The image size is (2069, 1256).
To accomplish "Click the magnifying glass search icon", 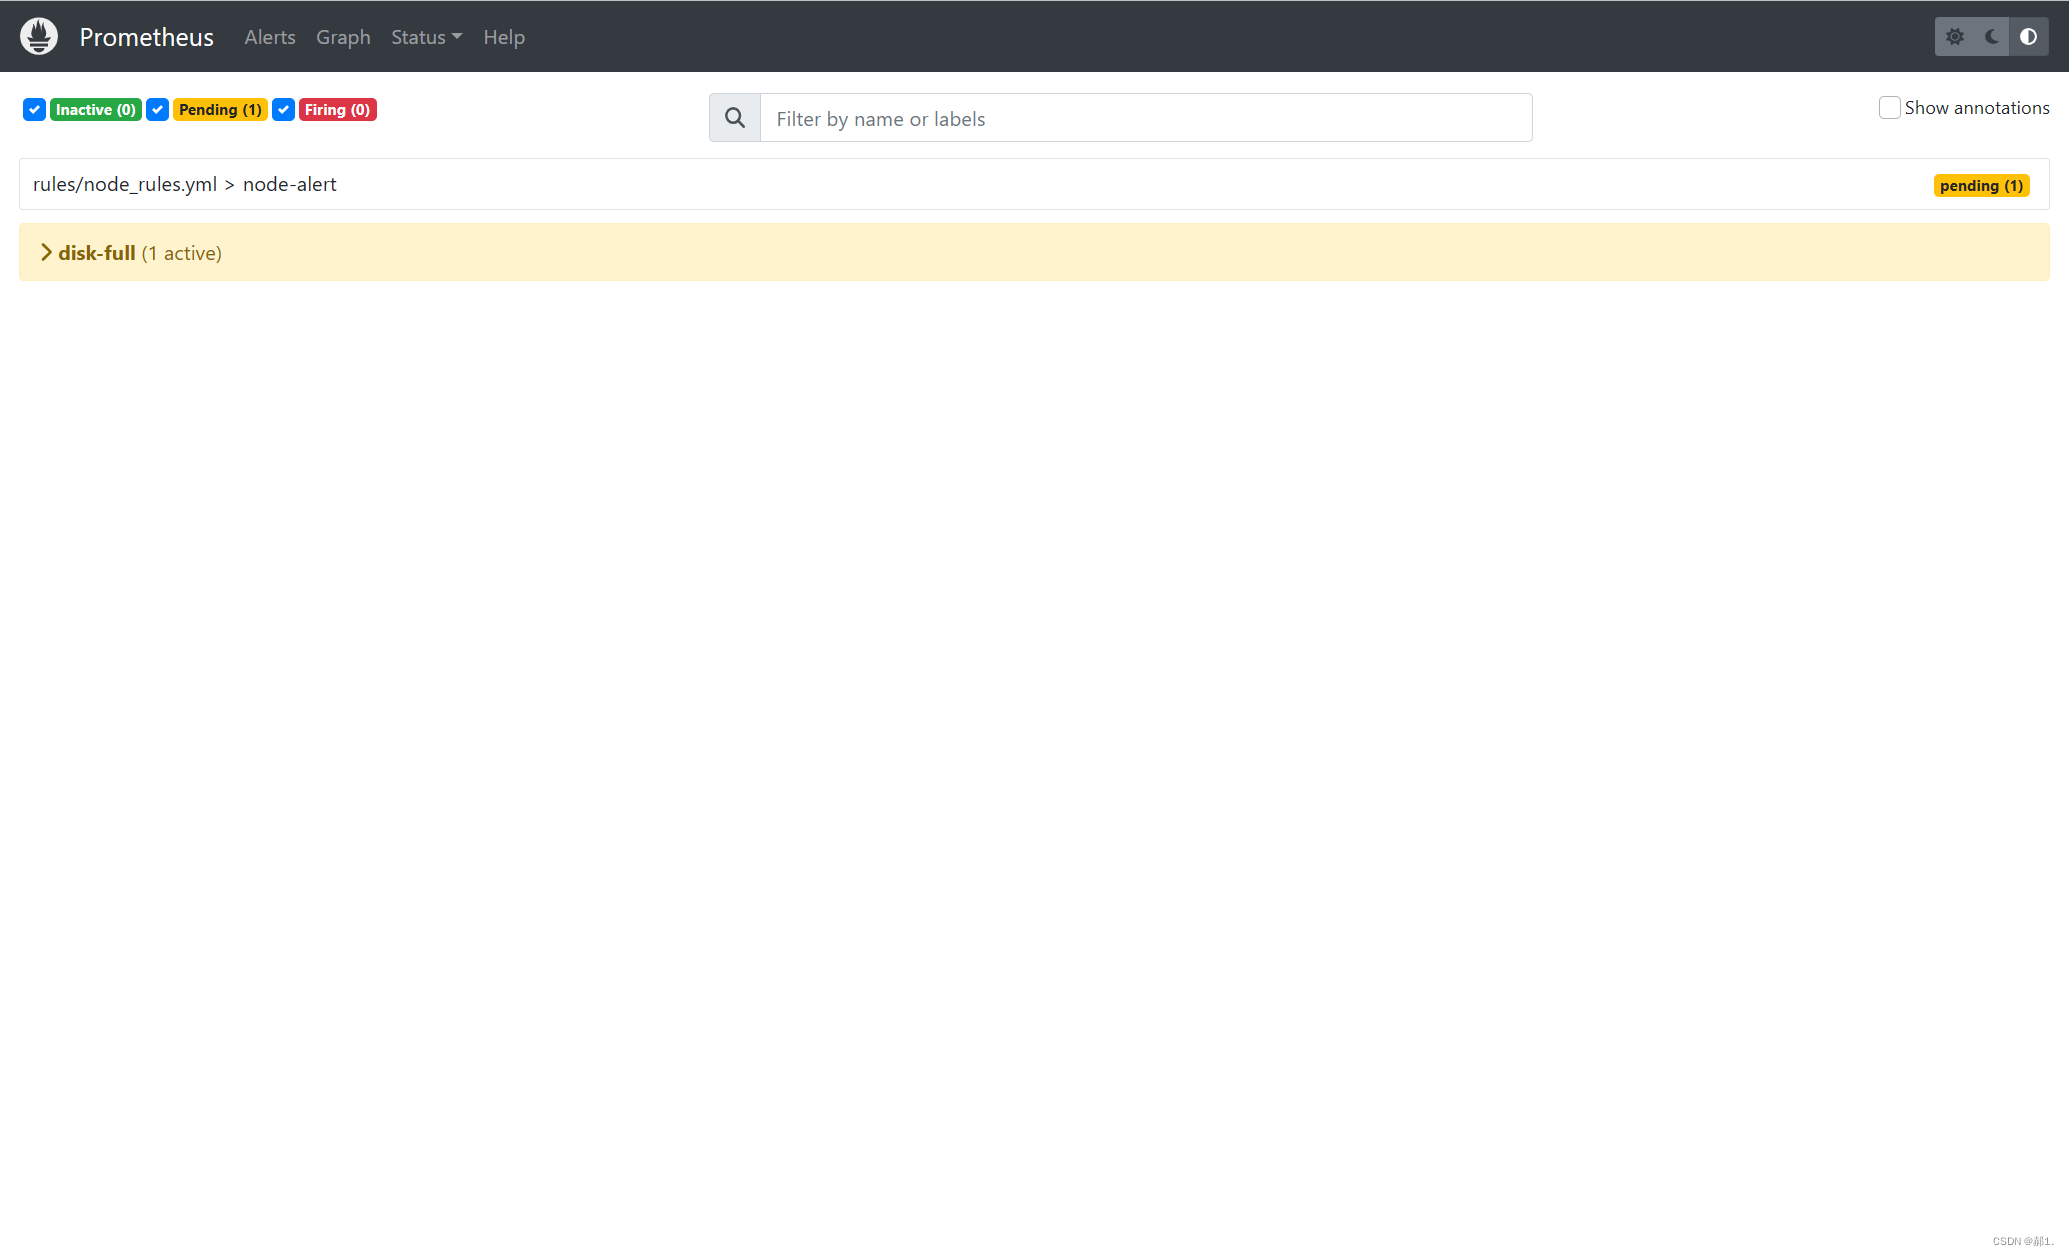I will [x=735, y=118].
